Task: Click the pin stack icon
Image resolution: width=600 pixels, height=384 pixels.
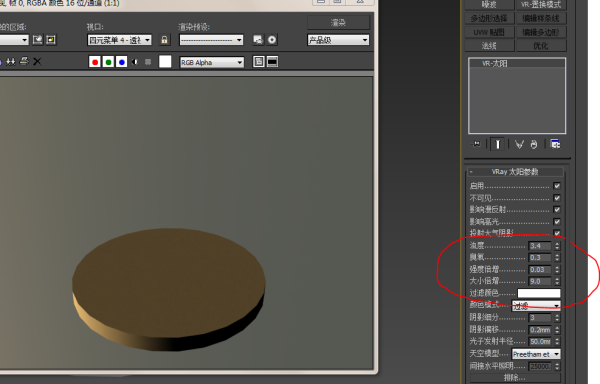Action: tap(476, 144)
